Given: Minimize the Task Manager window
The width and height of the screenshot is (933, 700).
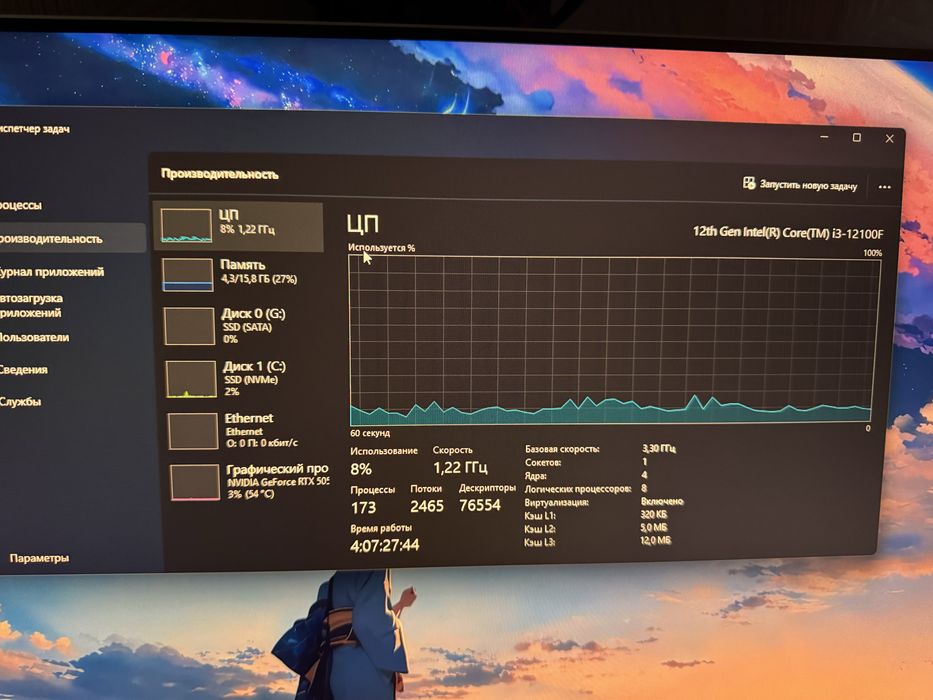Looking at the screenshot, I should point(824,137).
